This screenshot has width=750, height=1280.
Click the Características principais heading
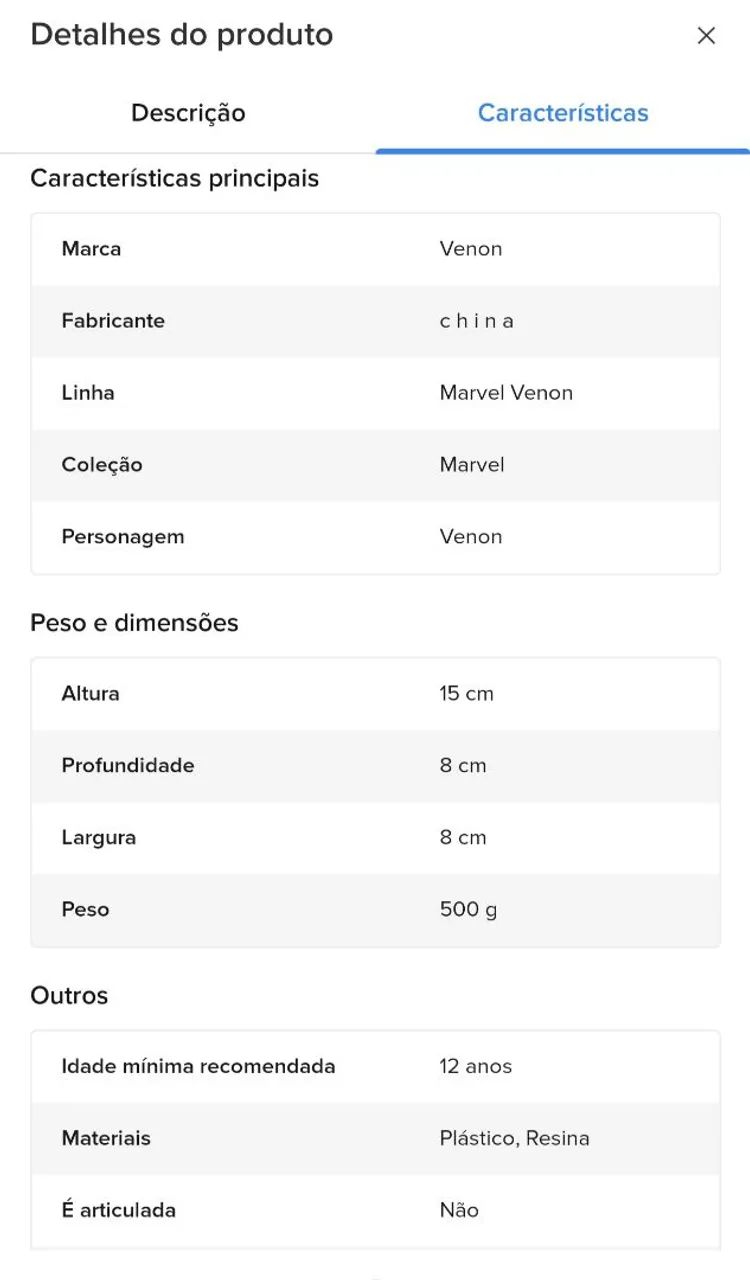point(175,179)
